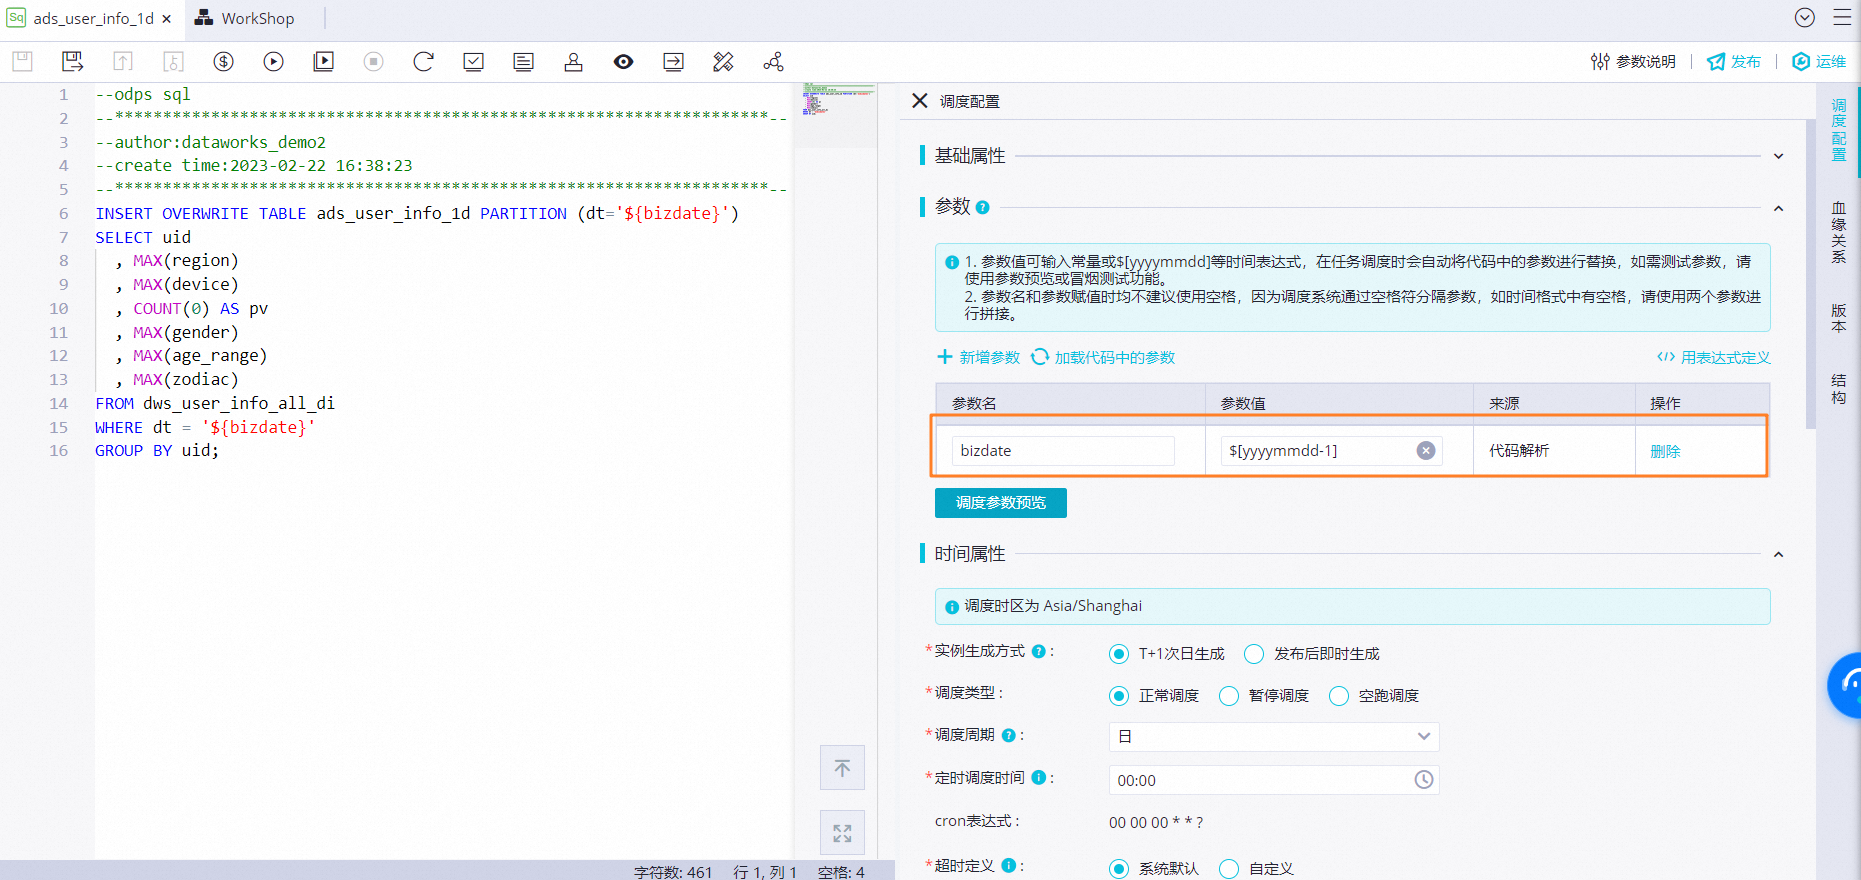Viewport: 1861px width, 880px height.
Task: Click the reload refresh icon
Action: pos(423,62)
